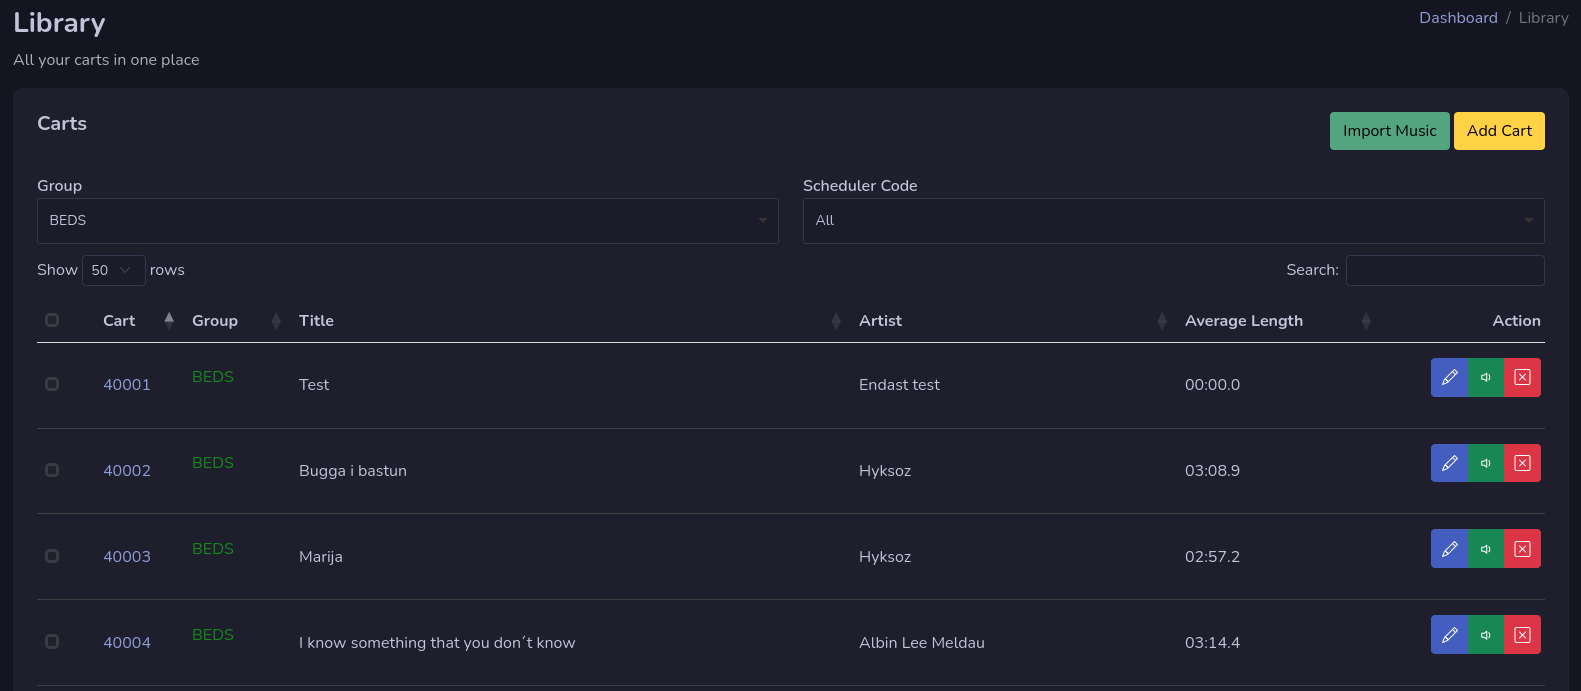Click the BEDS group label for cart 40001

tap(213, 377)
